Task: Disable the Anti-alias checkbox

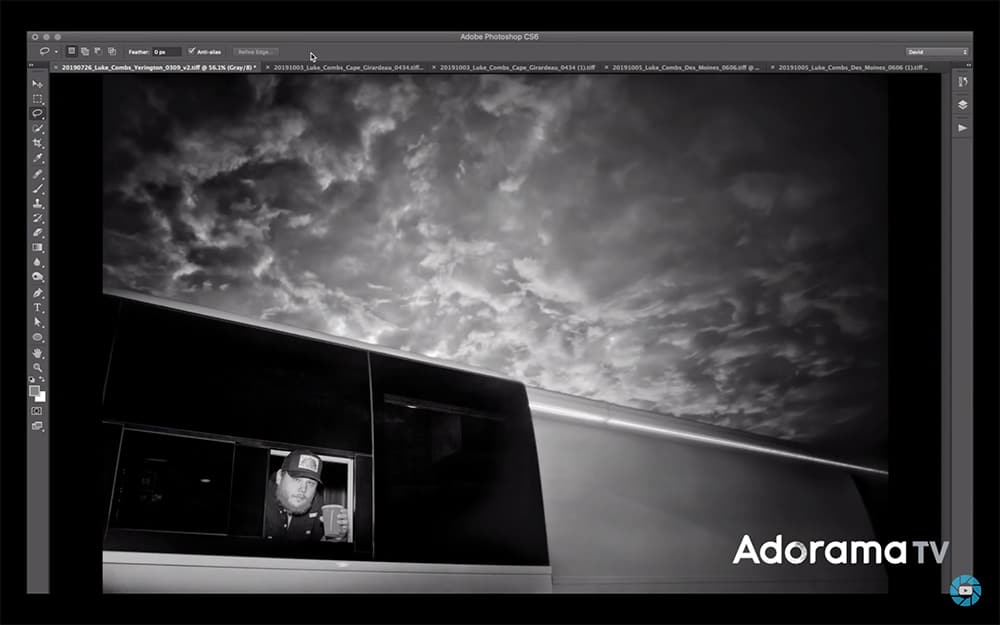Action: tap(191, 51)
